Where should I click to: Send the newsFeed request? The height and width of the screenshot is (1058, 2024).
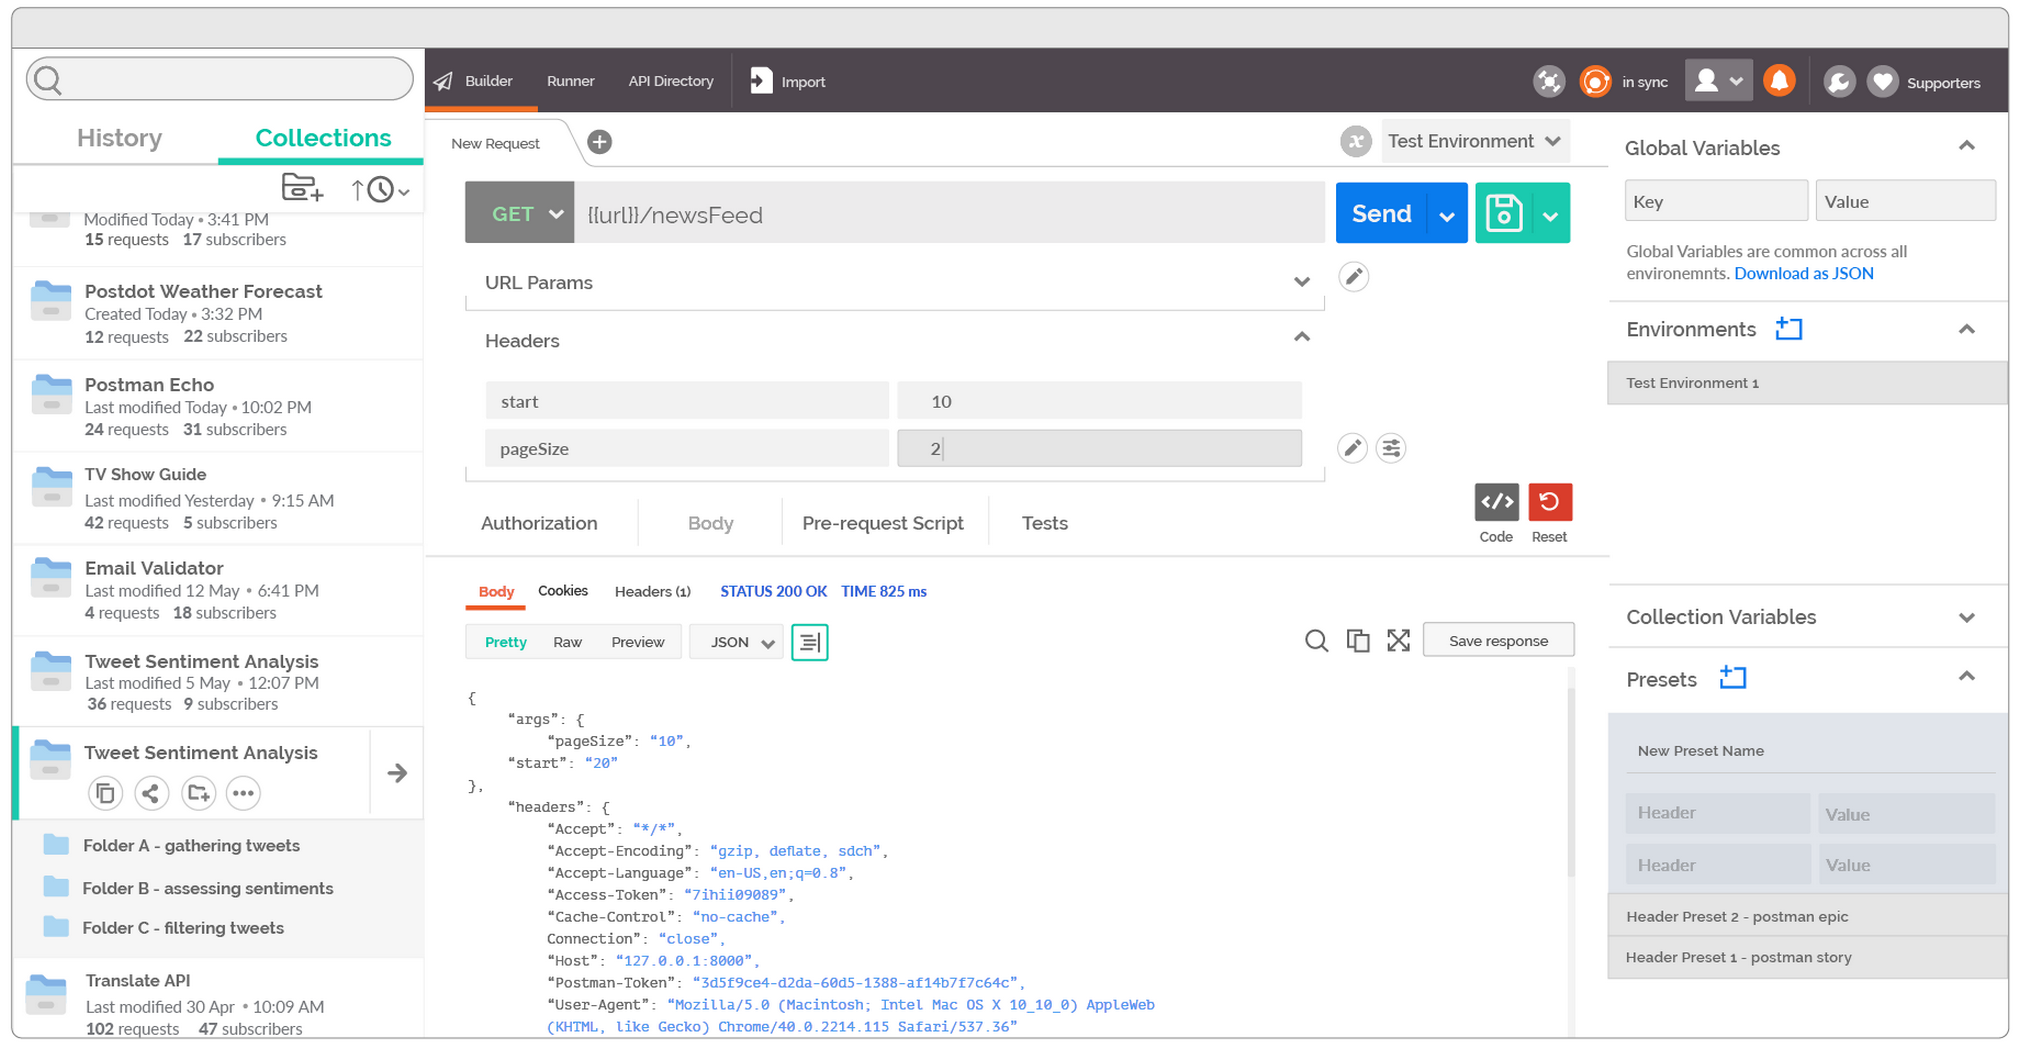(1380, 213)
